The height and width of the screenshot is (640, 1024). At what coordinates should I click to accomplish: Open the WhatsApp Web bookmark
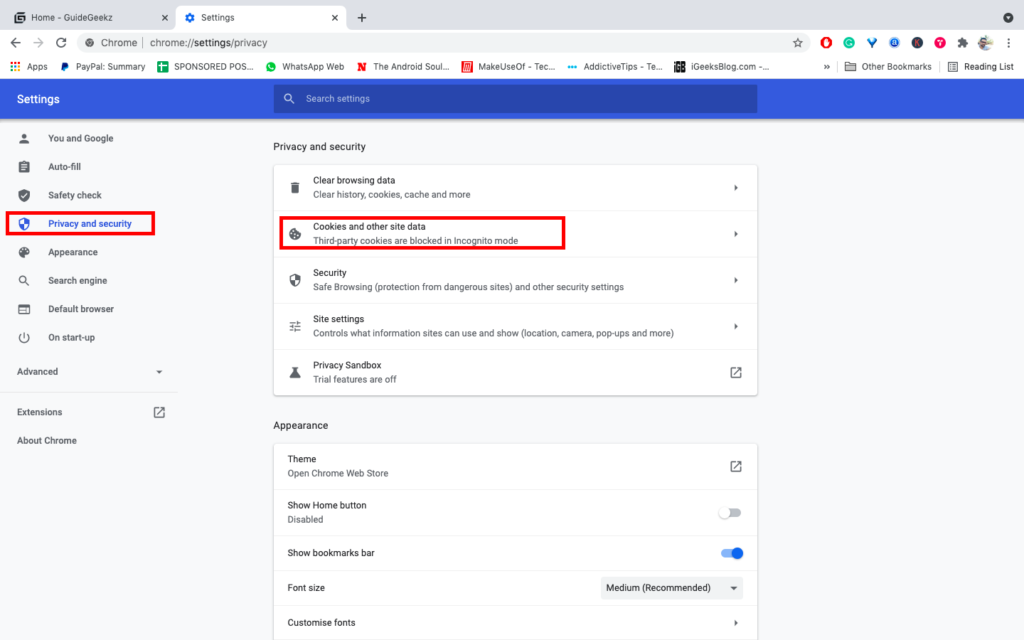click(305, 67)
